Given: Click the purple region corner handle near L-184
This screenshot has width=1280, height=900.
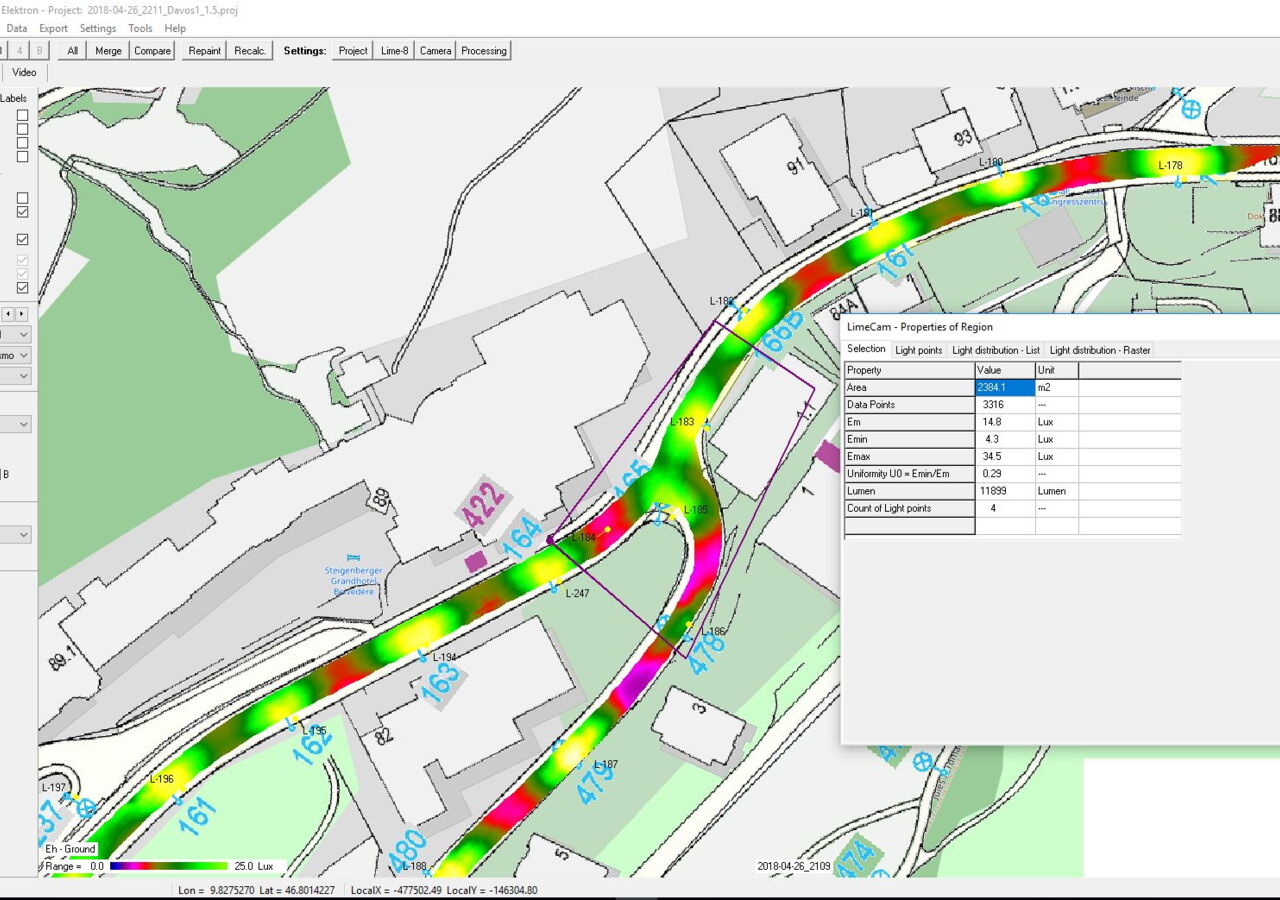Looking at the screenshot, I should 550,539.
